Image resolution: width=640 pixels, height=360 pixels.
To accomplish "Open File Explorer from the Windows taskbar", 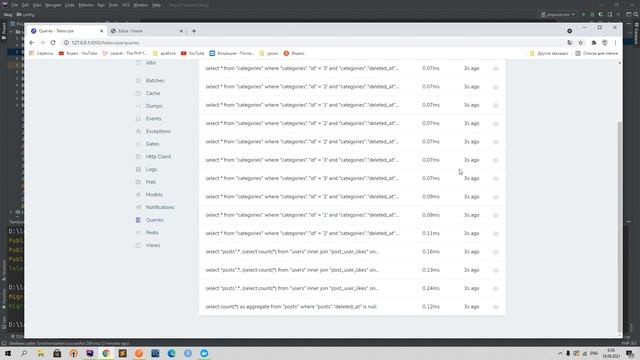I will pyautogui.click(x=40, y=353).
